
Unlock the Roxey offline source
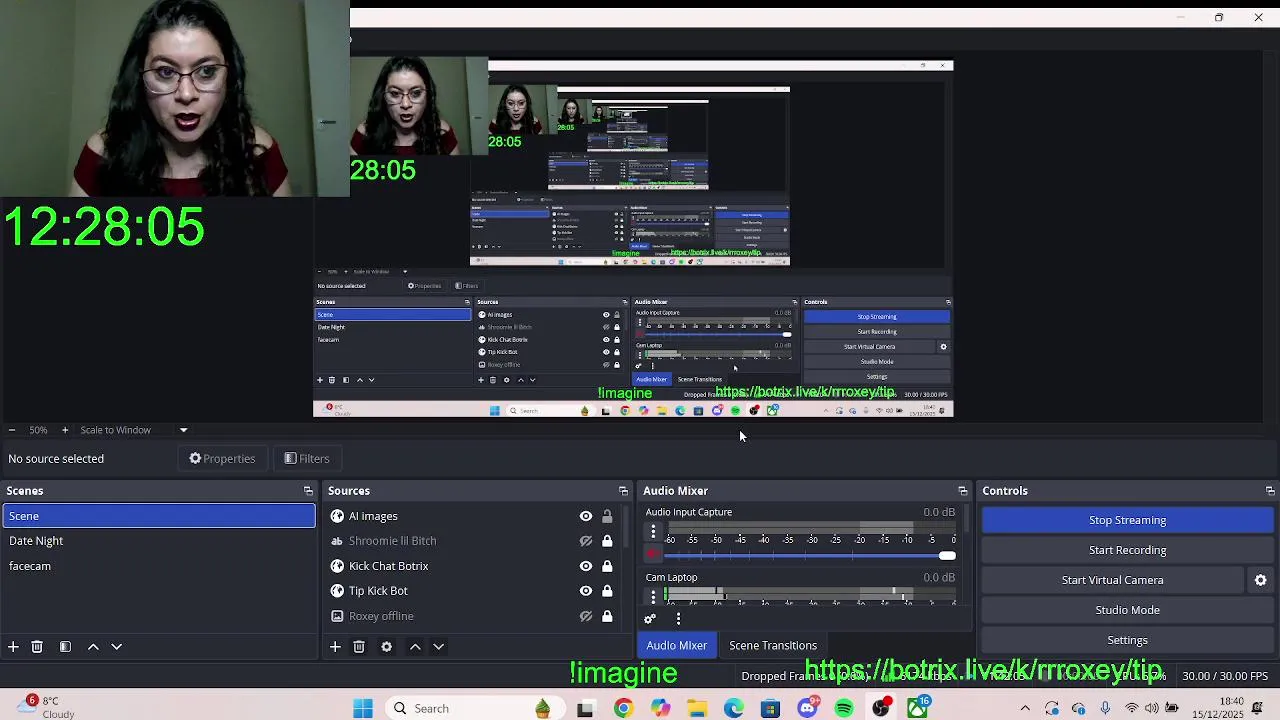click(x=607, y=616)
